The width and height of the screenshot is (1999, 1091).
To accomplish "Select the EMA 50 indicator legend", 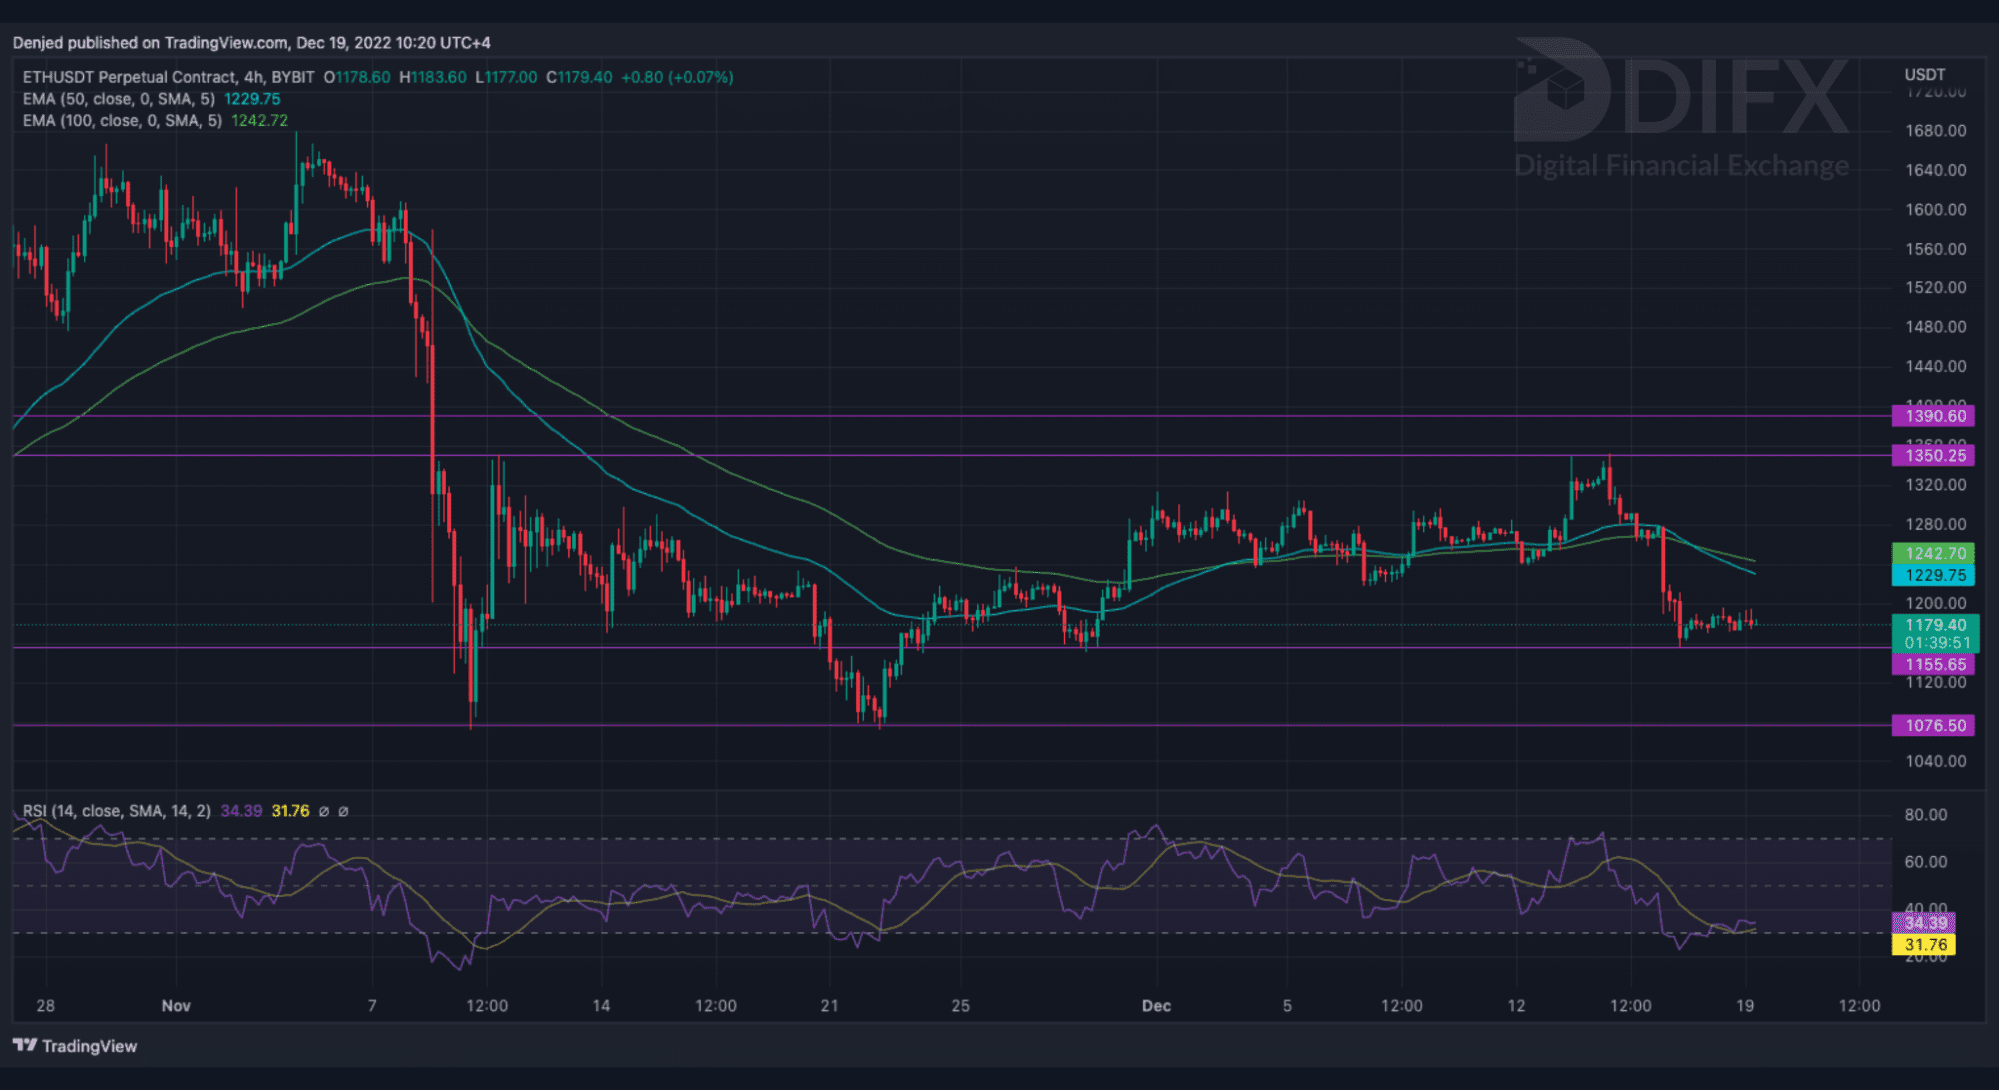I will pyautogui.click(x=118, y=99).
